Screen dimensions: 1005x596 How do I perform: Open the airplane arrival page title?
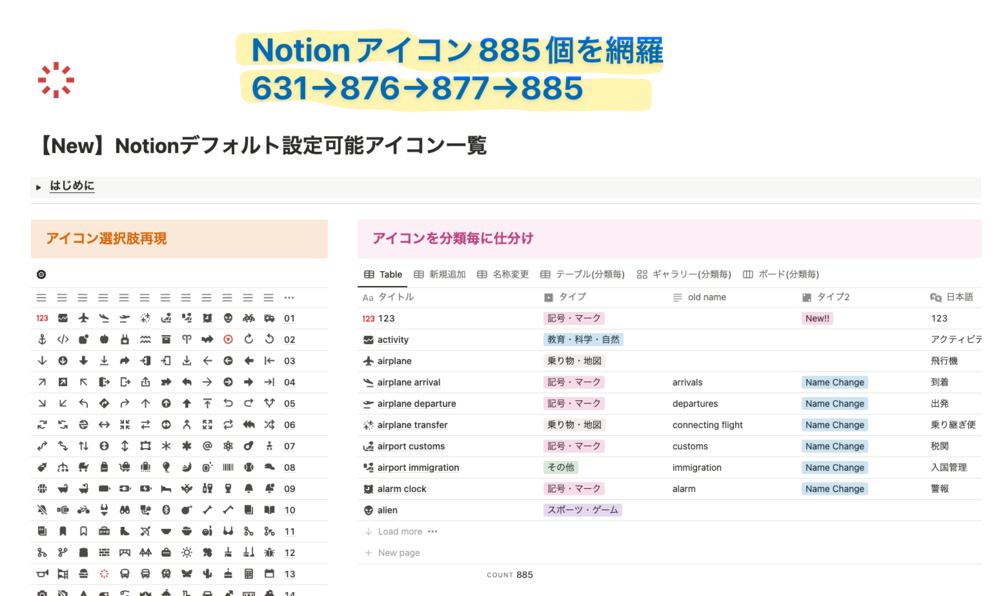[409, 382]
